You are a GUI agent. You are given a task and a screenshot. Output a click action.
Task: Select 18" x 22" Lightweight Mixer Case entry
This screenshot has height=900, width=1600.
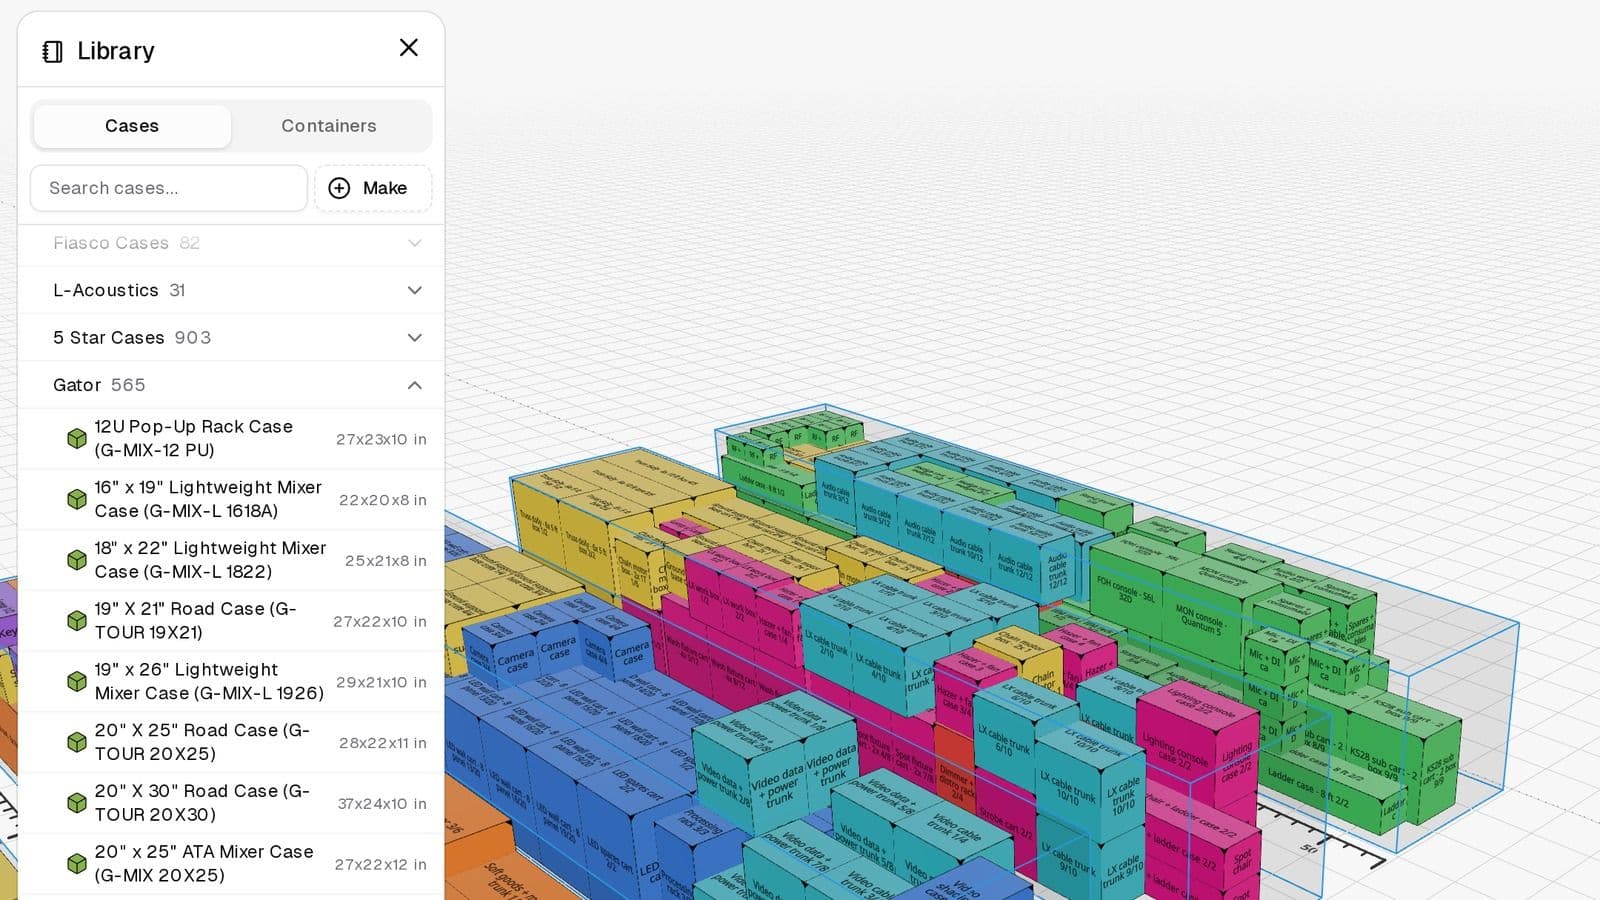pyautogui.click(x=231, y=560)
